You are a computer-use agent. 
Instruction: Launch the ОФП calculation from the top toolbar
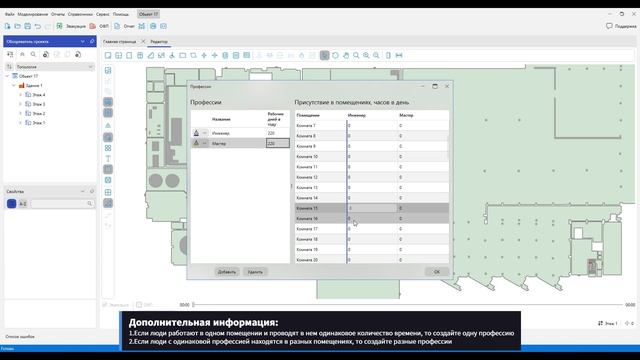tap(99, 26)
